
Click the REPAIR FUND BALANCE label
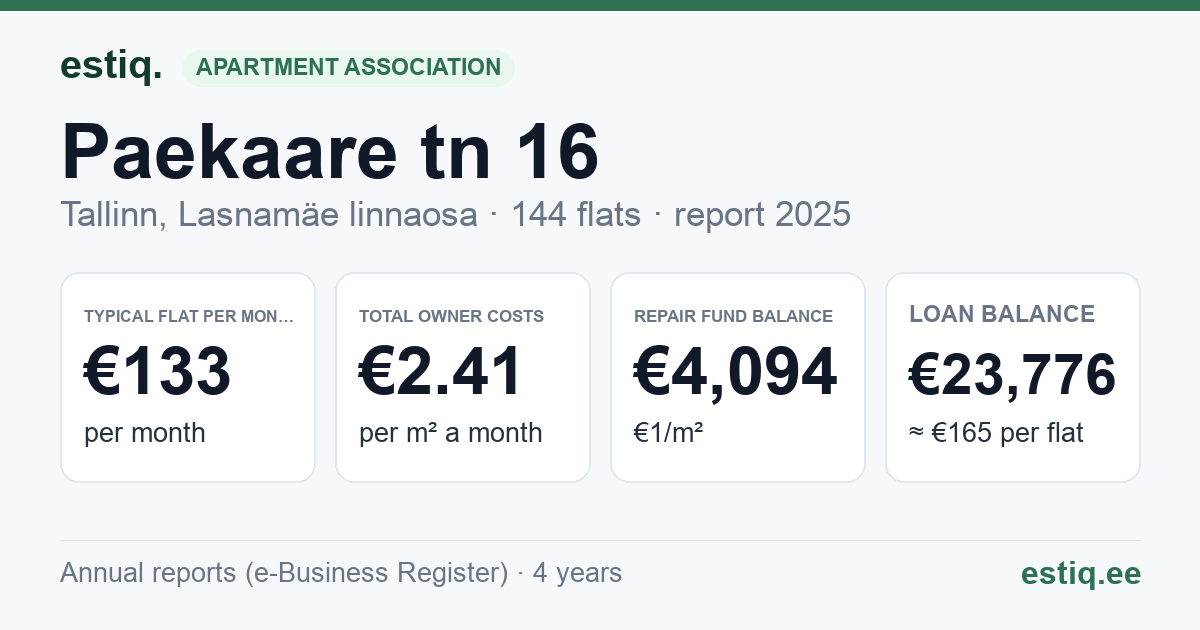[x=733, y=316]
